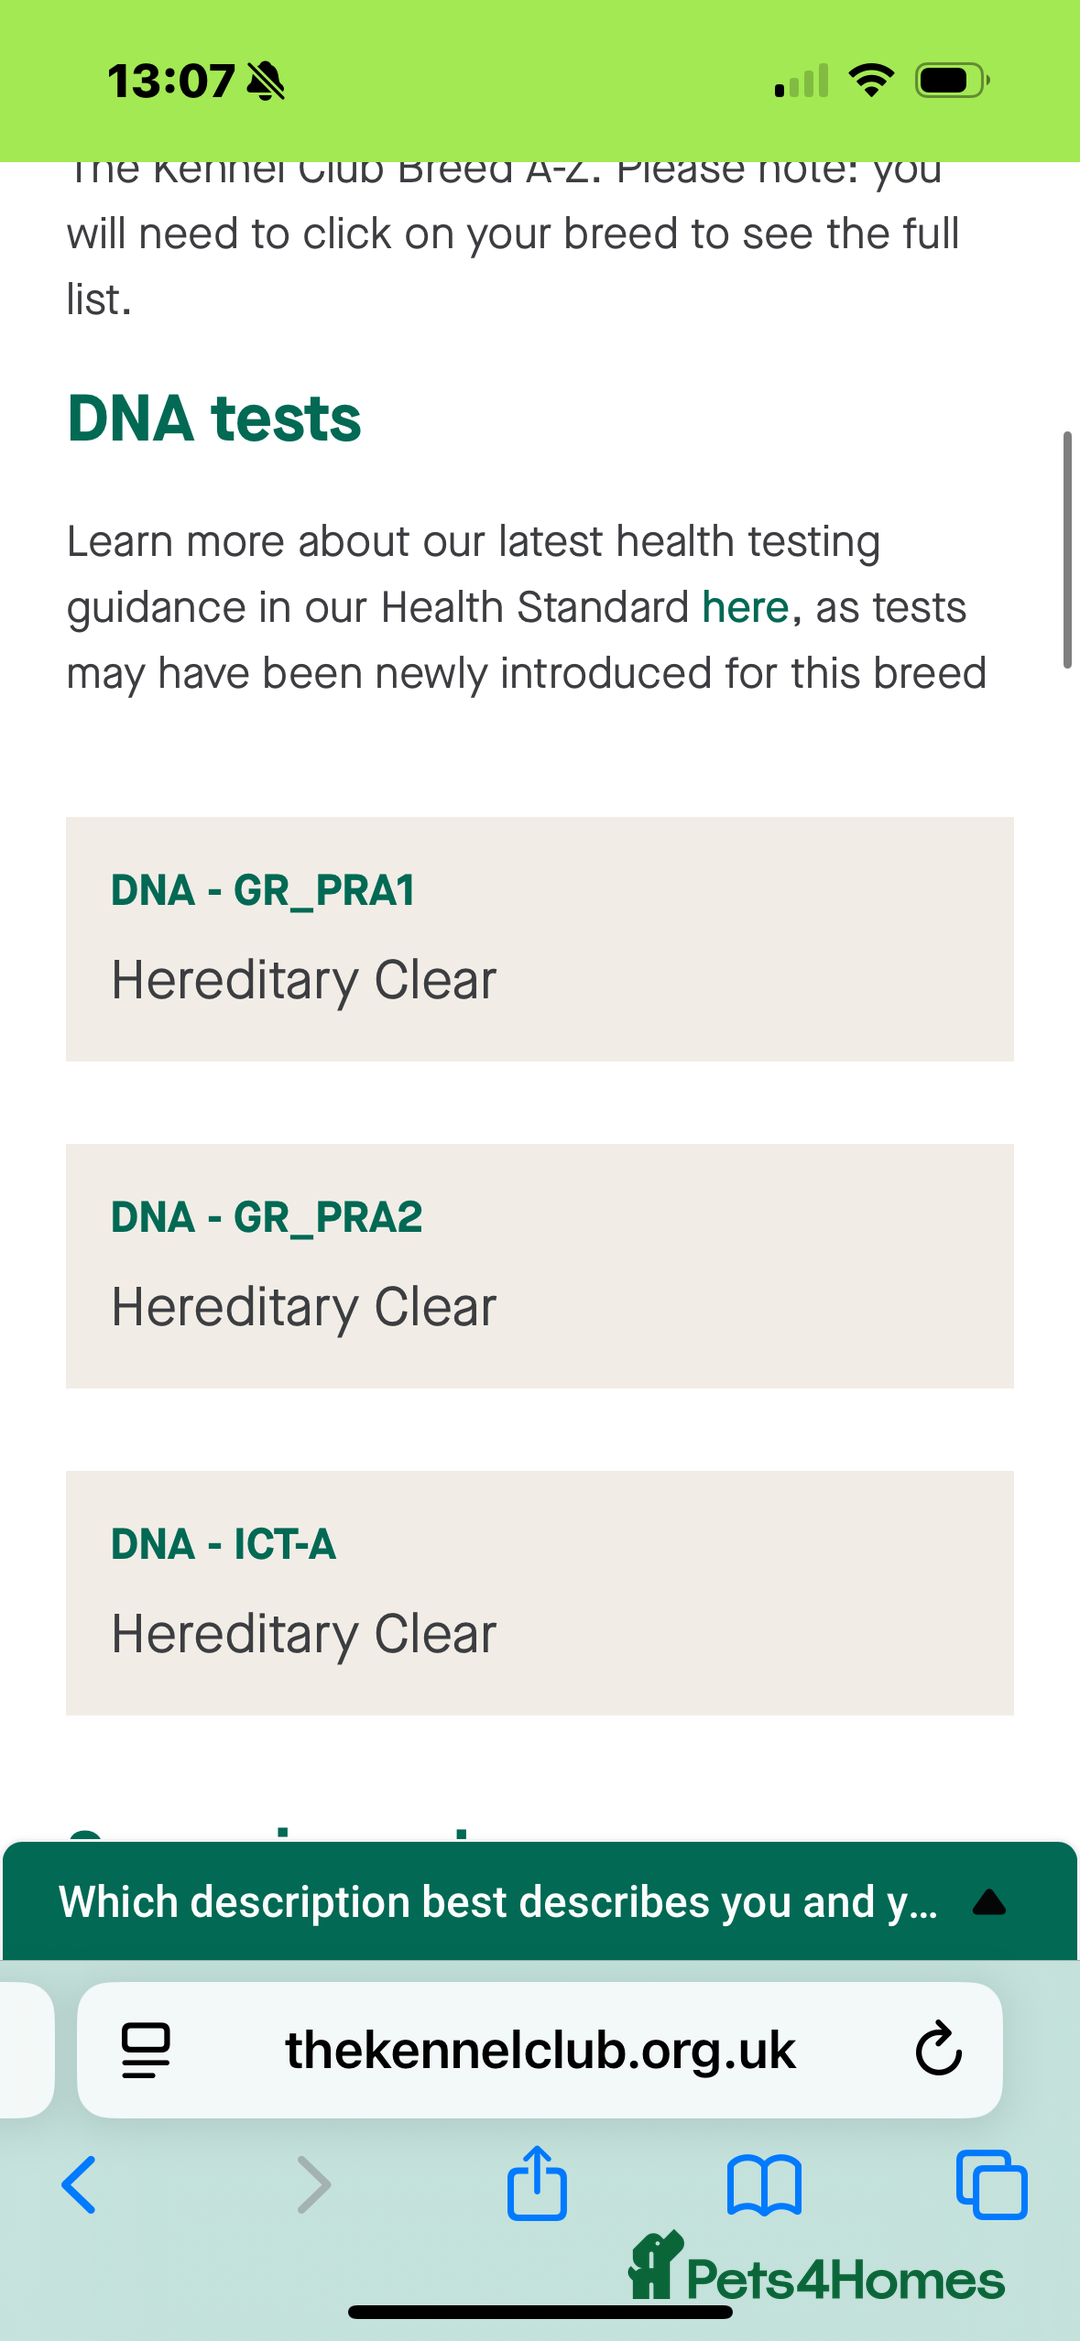
Task: Open the DNA - GR_PRA1 result card
Action: pyautogui.click(x=540, y=938)
